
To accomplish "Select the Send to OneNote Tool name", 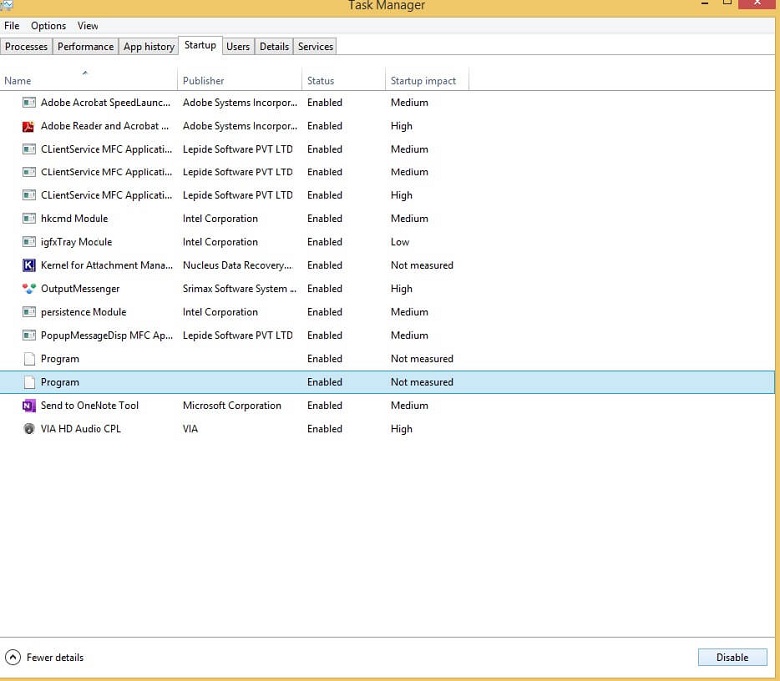I will pyautogui.click(x=90, y=405).
